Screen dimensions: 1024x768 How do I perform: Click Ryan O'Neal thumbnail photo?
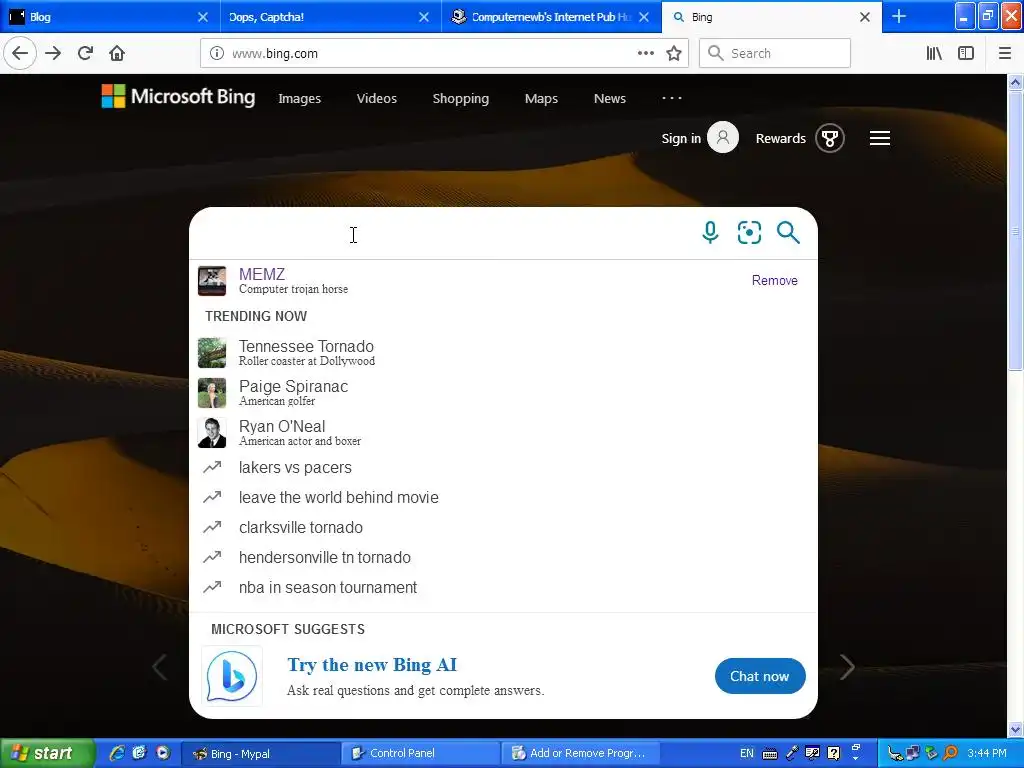coord(212,432)
